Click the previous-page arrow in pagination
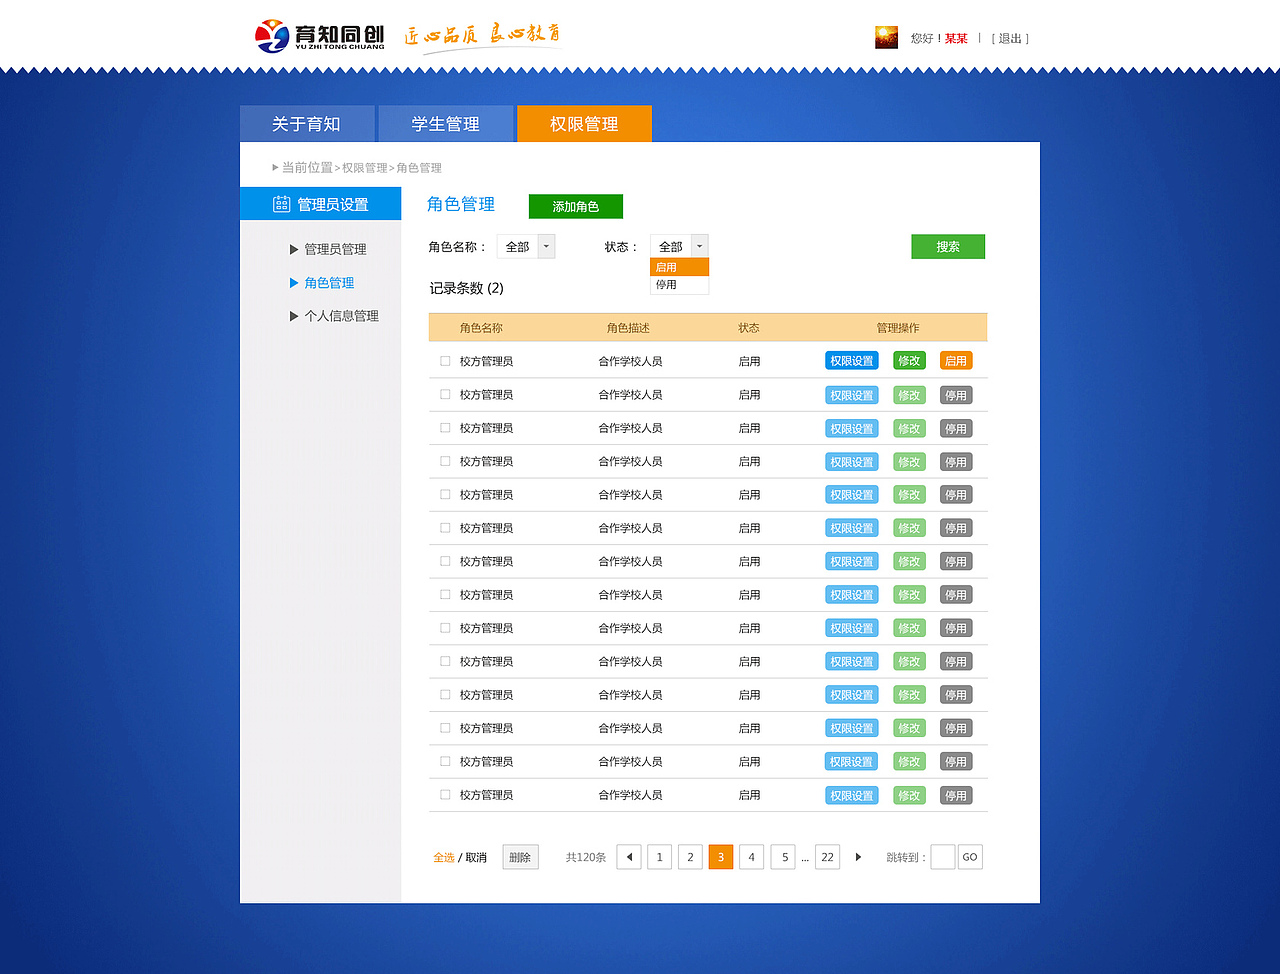The width and height of the screenshot is (1280, 974). point(628,857)
